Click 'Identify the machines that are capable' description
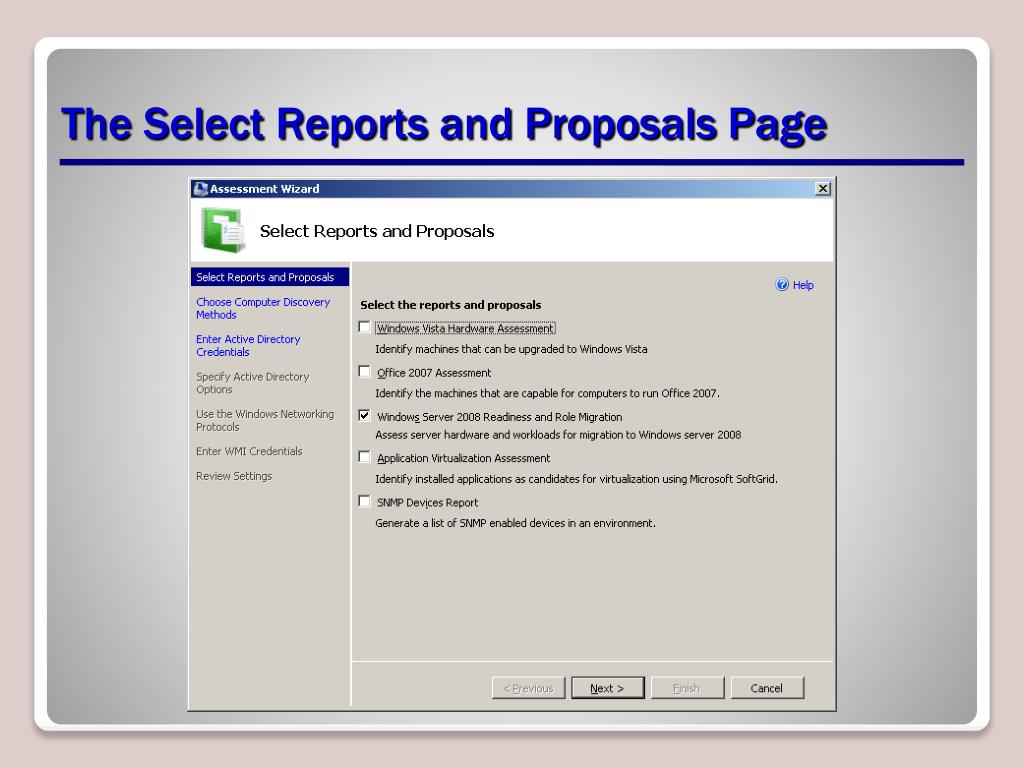This screenshot has height=768, width=1024. 547,393
